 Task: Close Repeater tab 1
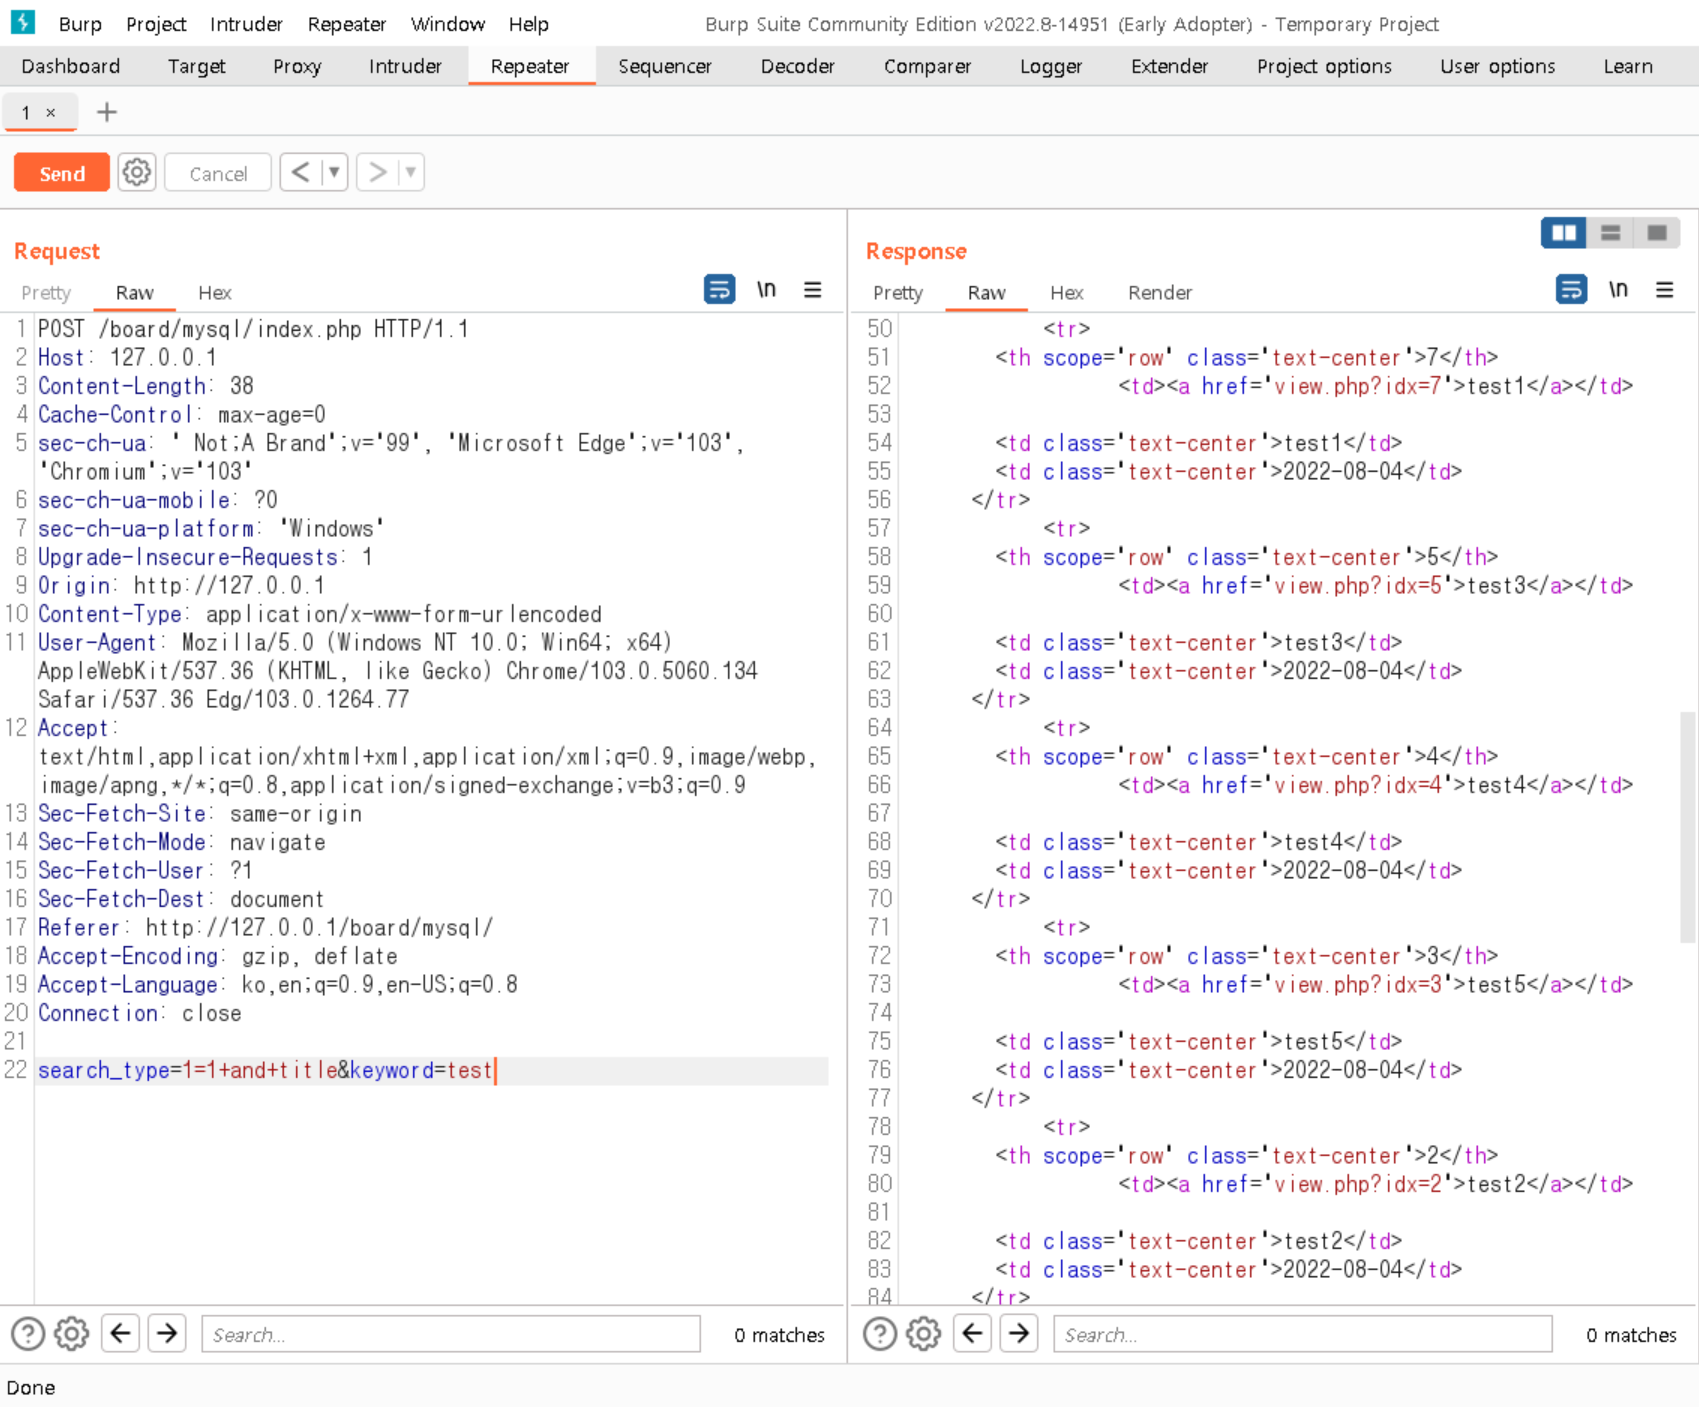click(x=51, y=113)
